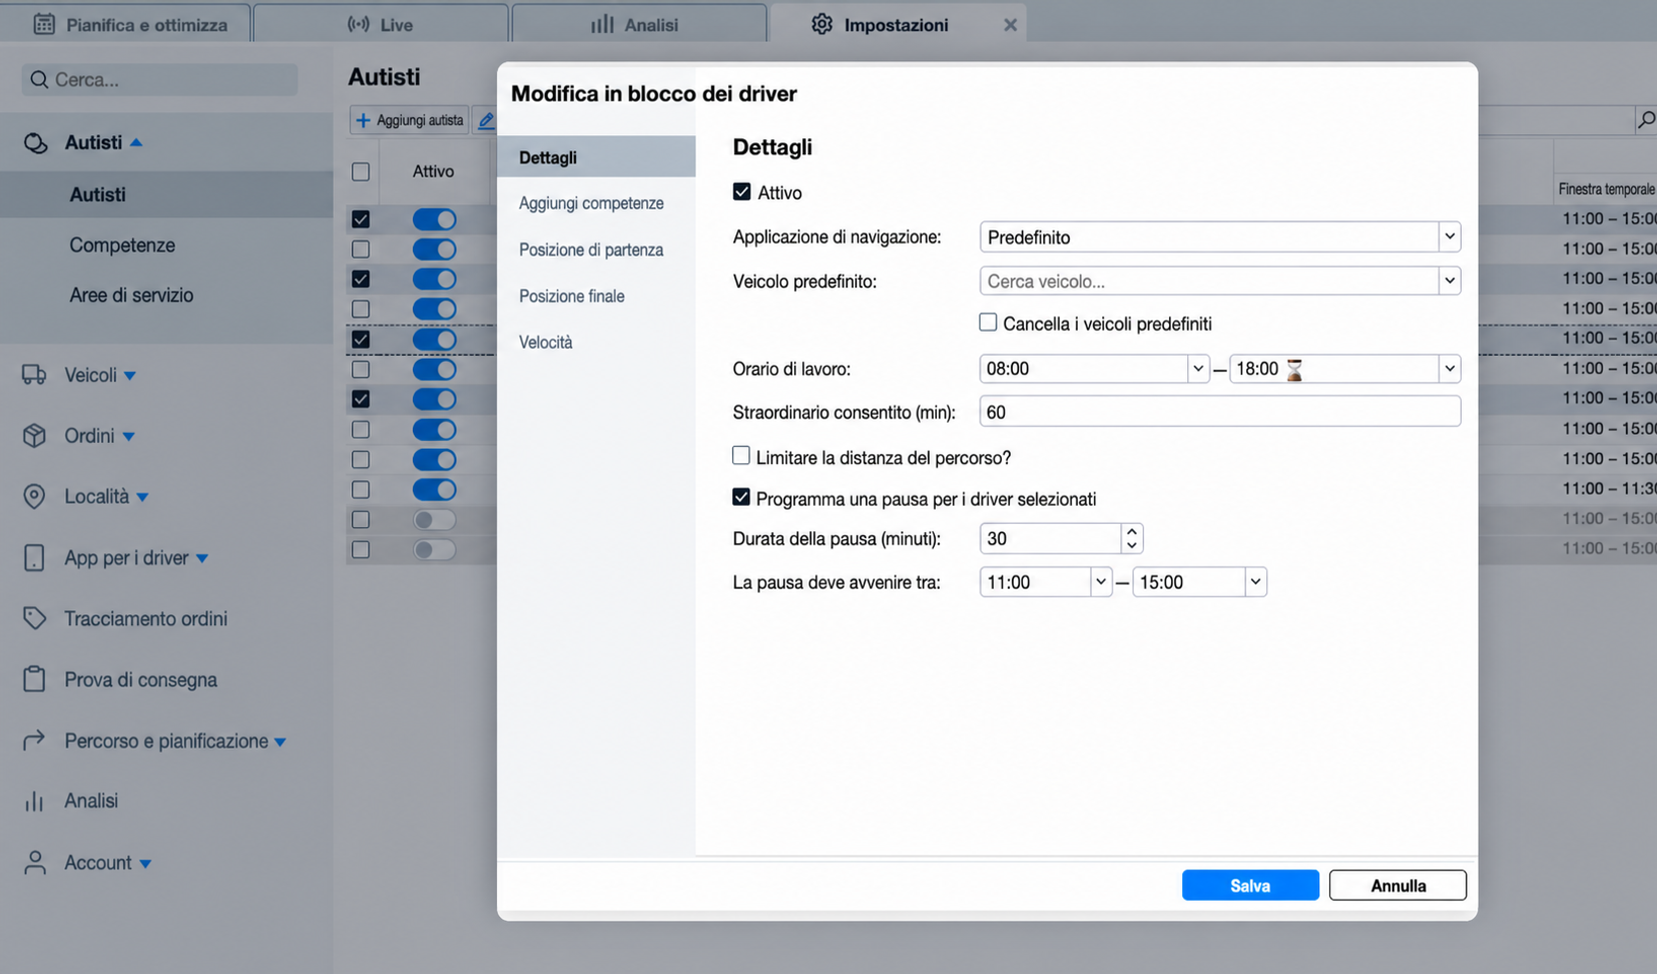
Task: Open Posizione di partenza section
Action: pos(591,250)
